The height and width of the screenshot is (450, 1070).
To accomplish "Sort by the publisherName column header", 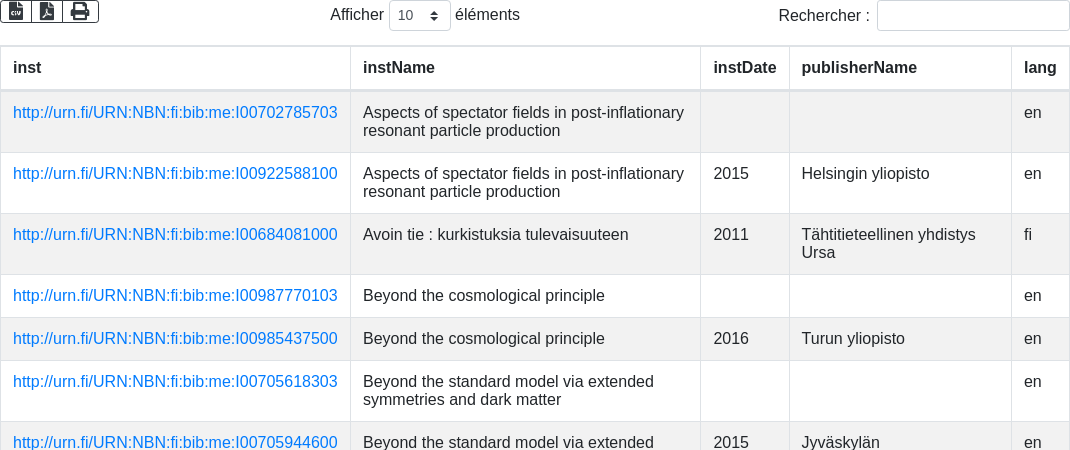I will pyautogui.click(x=859, y=68).
